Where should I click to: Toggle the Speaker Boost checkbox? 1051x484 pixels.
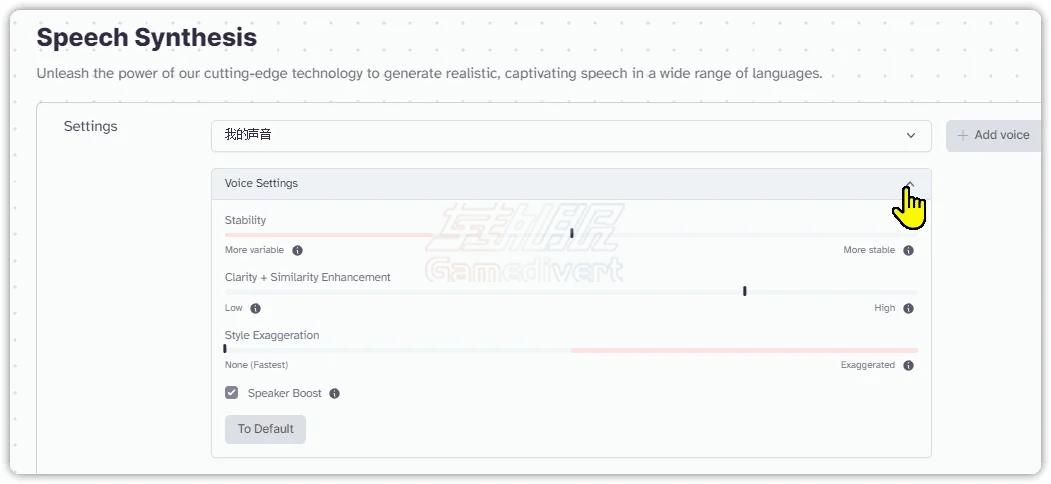(232, 393)
